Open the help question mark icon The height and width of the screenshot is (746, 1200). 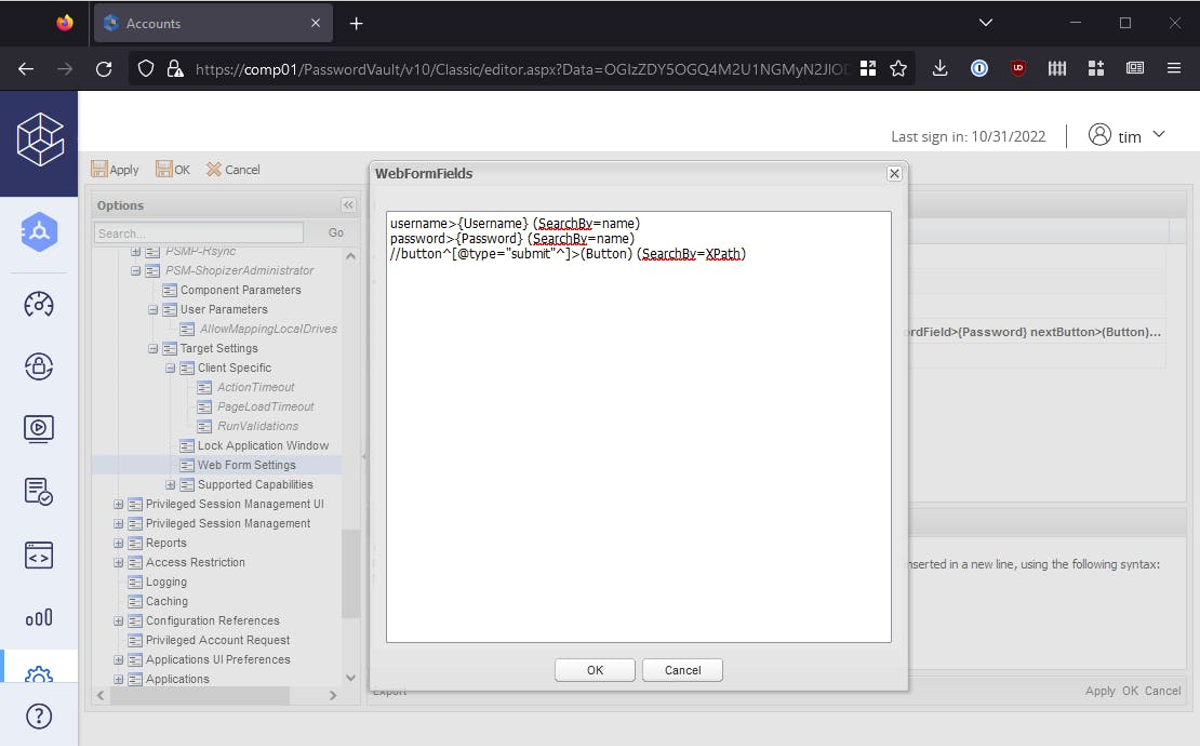tap(38, 716)
